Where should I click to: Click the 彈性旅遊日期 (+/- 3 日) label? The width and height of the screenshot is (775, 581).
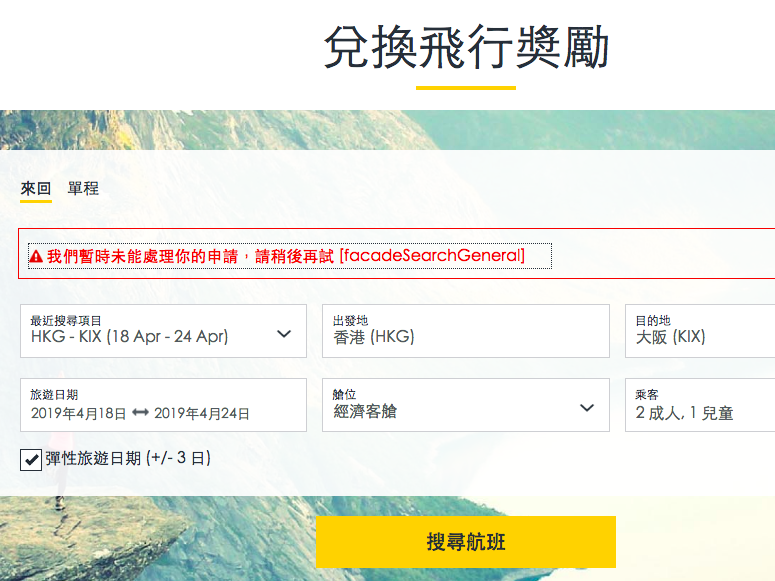128,458
